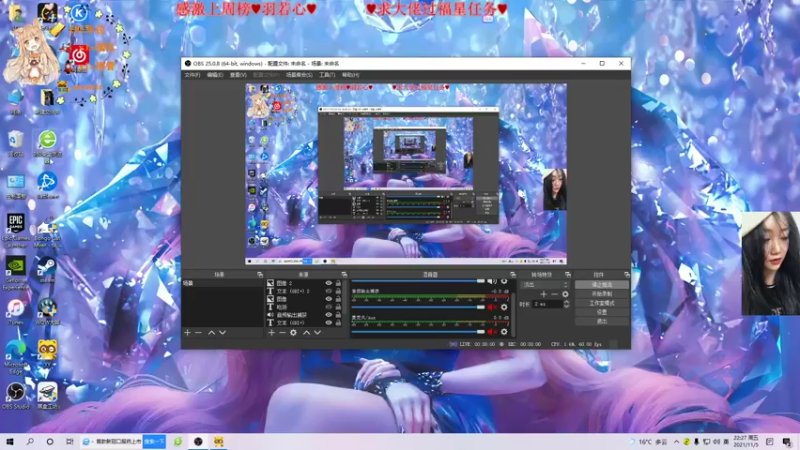Enable 工作室模式 studio mode
The height and width of the screenshot is (450, 800).
tap(602, 303)
